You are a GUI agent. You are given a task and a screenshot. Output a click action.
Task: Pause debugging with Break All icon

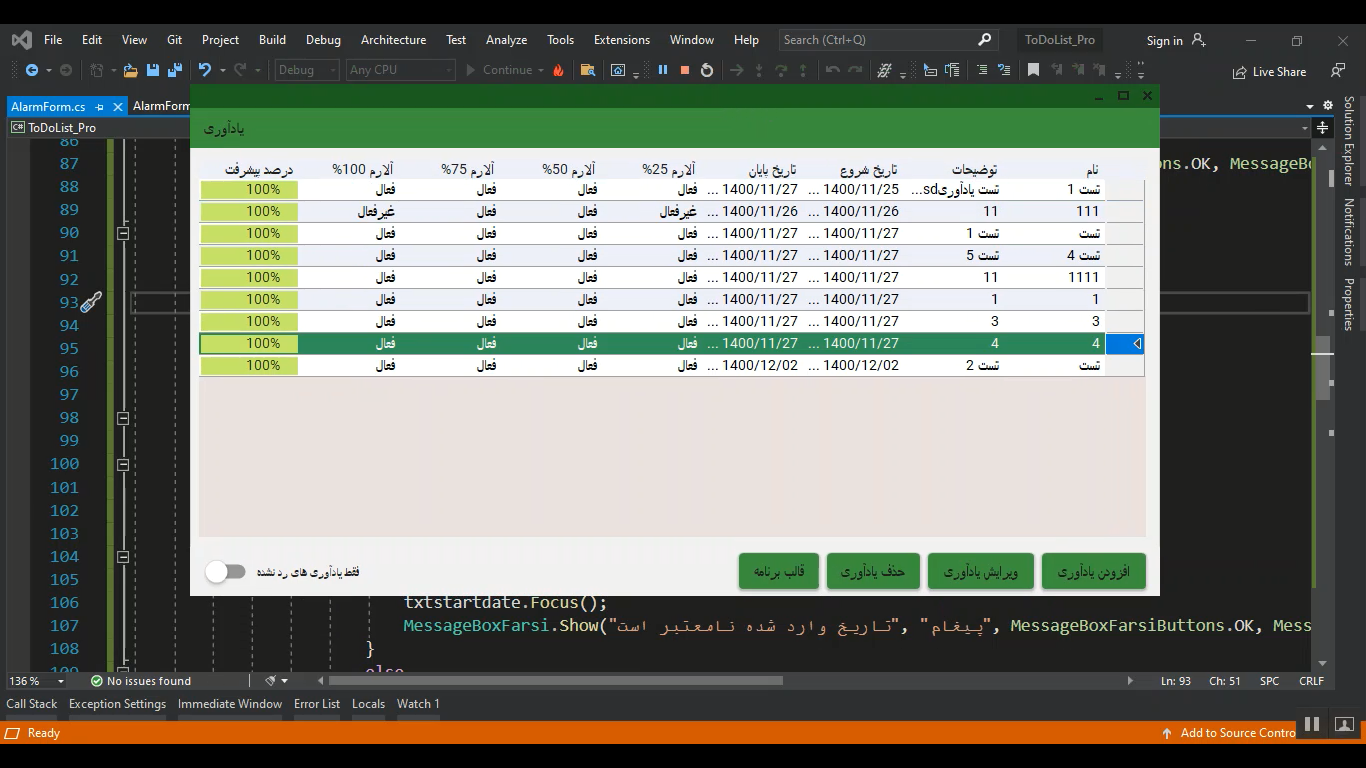tap(662, 70)
